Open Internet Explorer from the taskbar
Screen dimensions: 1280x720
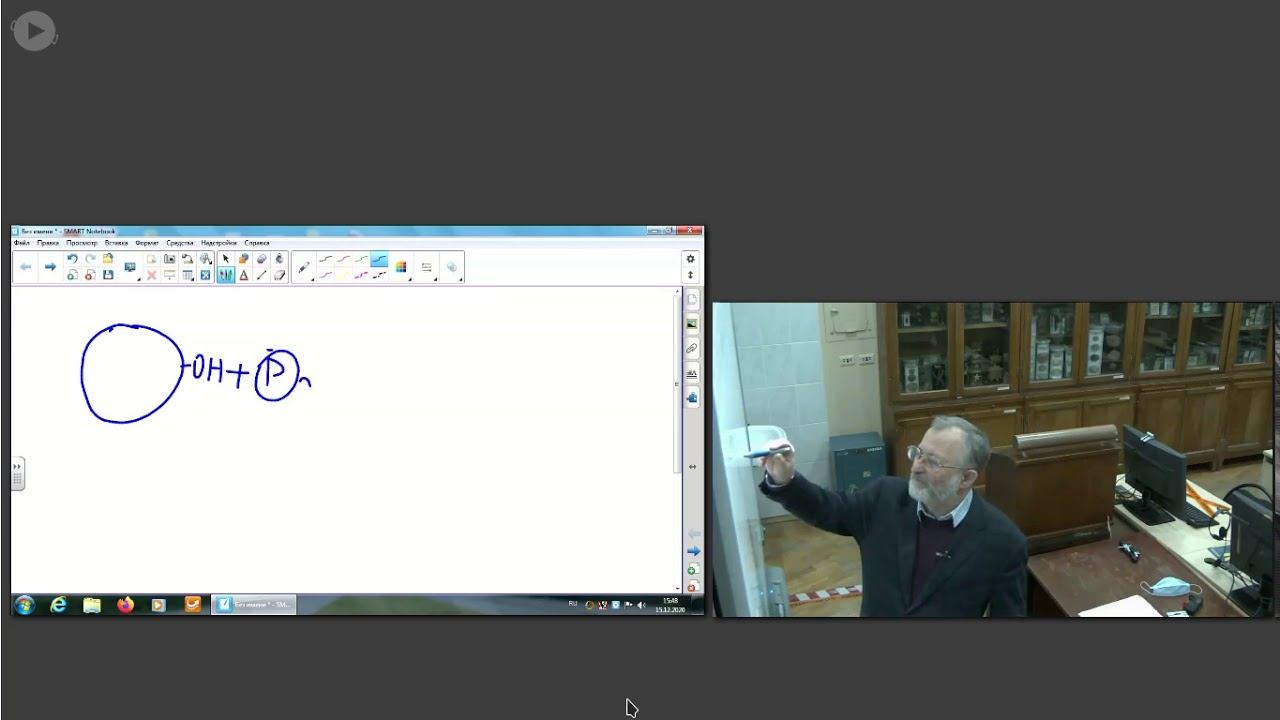coord(59,604)
